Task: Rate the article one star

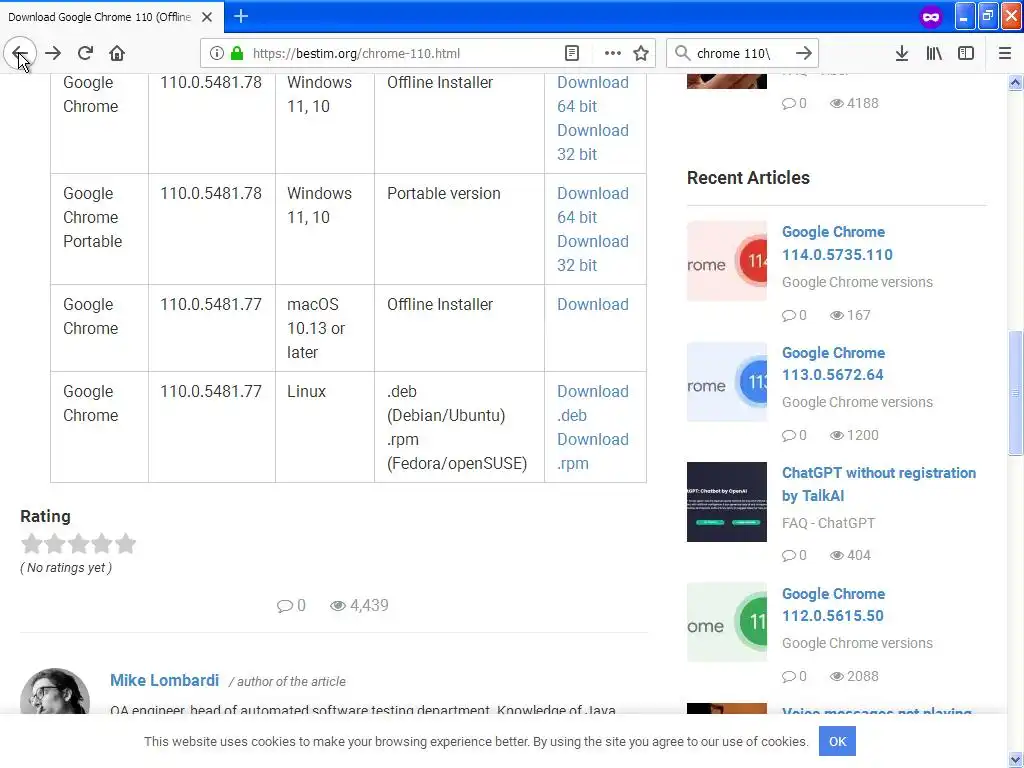Action: click(x=31, y=543)
